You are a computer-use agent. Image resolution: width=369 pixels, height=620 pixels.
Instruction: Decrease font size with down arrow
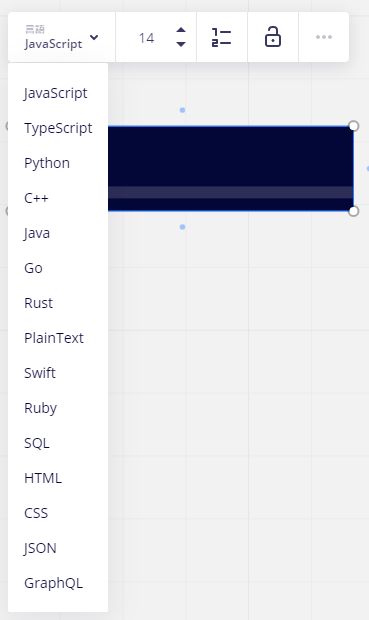point(181,44)
